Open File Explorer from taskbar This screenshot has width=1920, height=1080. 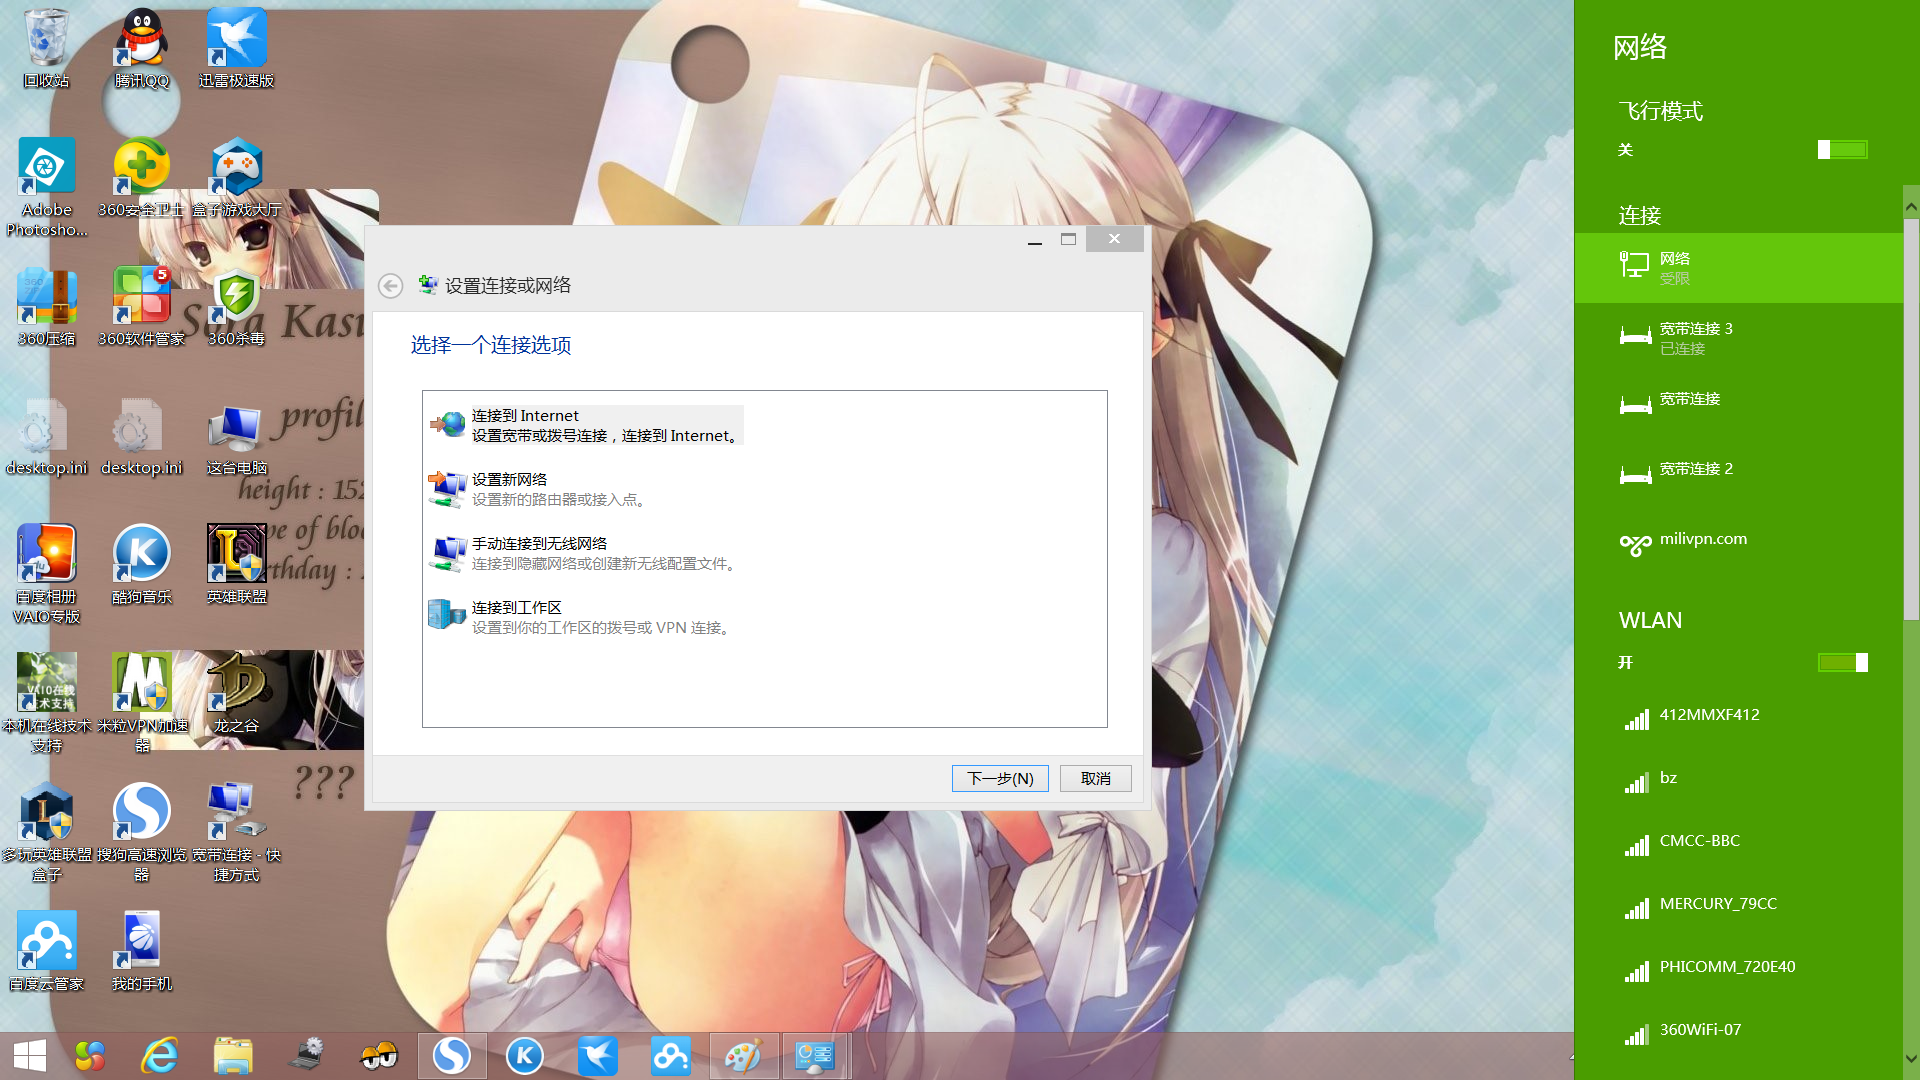point(232,1056)
